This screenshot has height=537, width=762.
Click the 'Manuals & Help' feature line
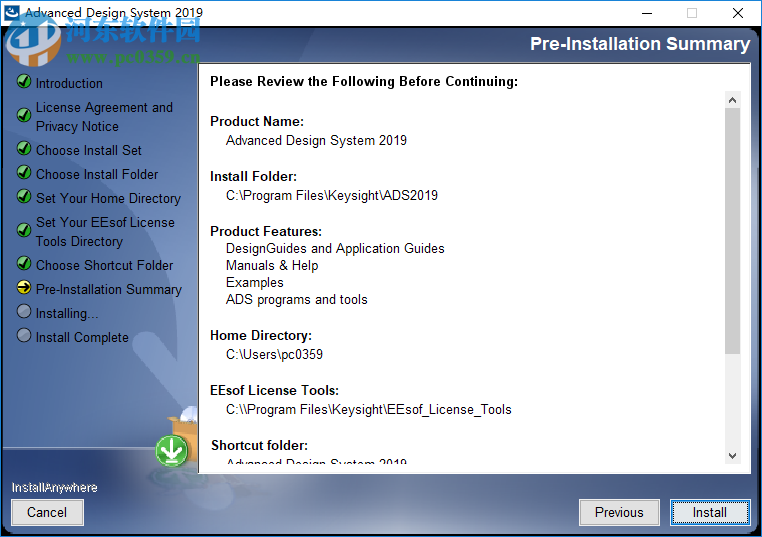click(272, 265)
